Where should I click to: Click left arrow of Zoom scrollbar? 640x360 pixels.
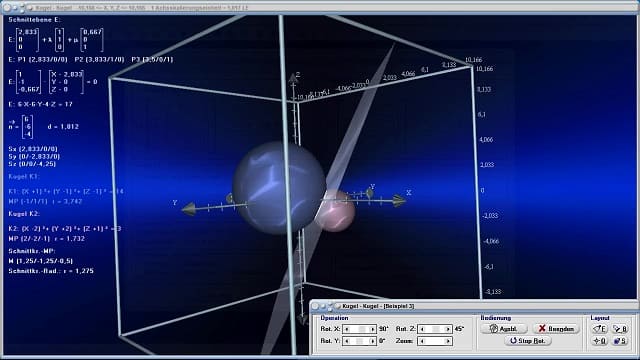[x=422, y=341]
